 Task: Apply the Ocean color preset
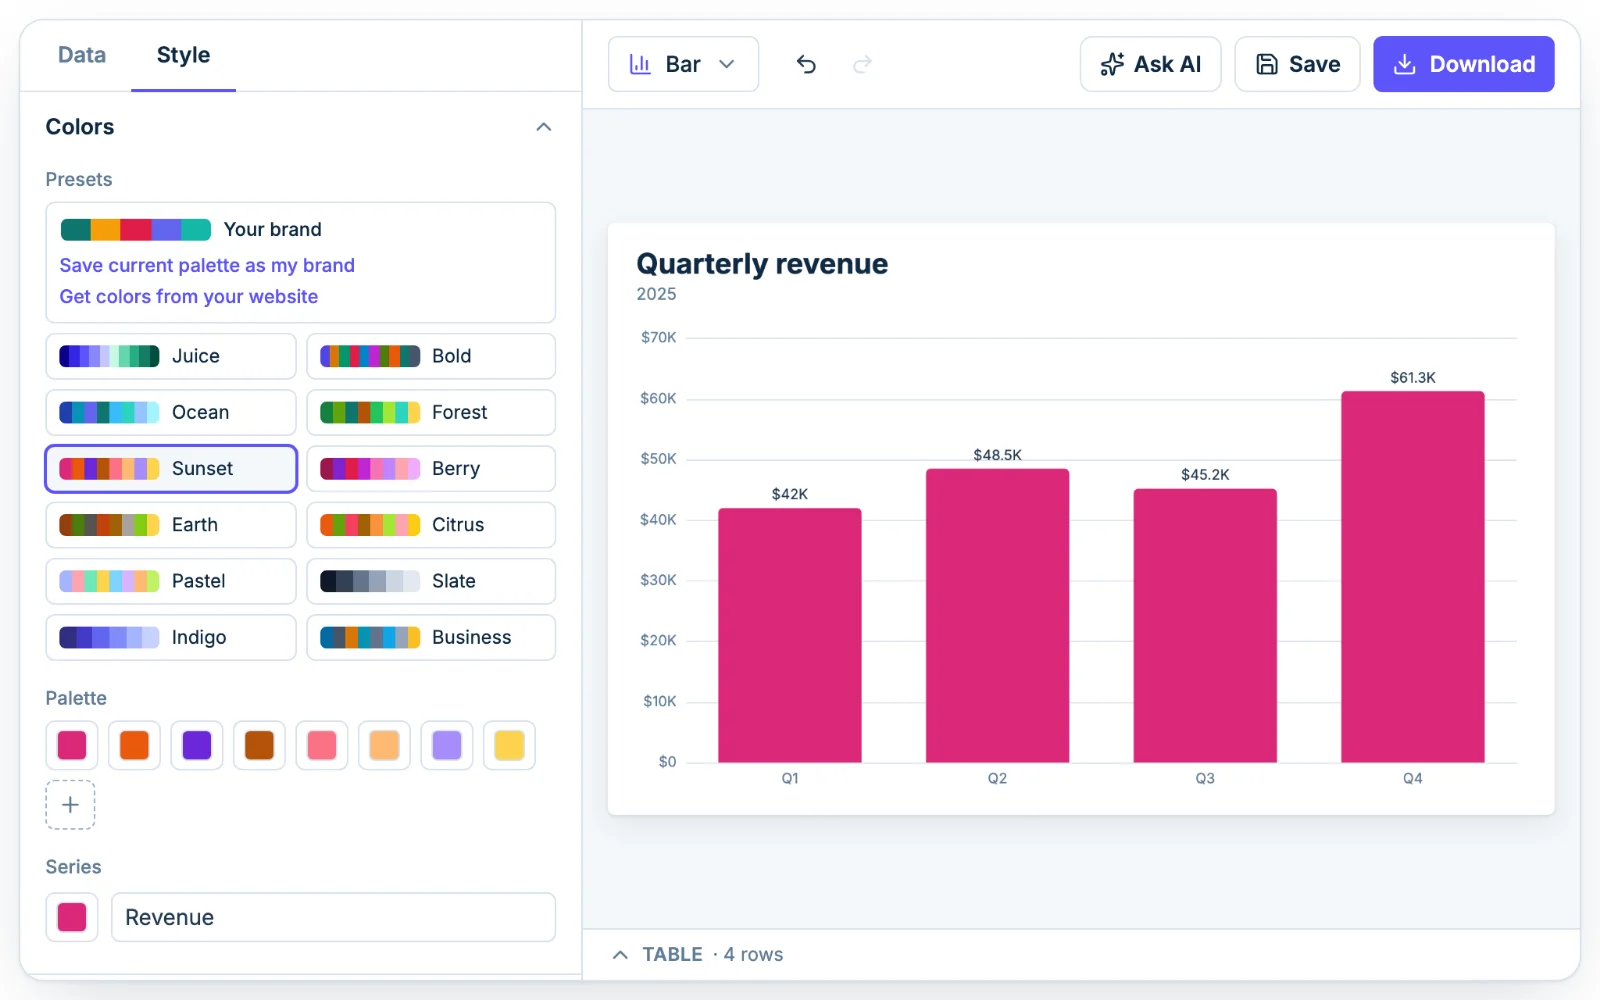coord(171,412)
